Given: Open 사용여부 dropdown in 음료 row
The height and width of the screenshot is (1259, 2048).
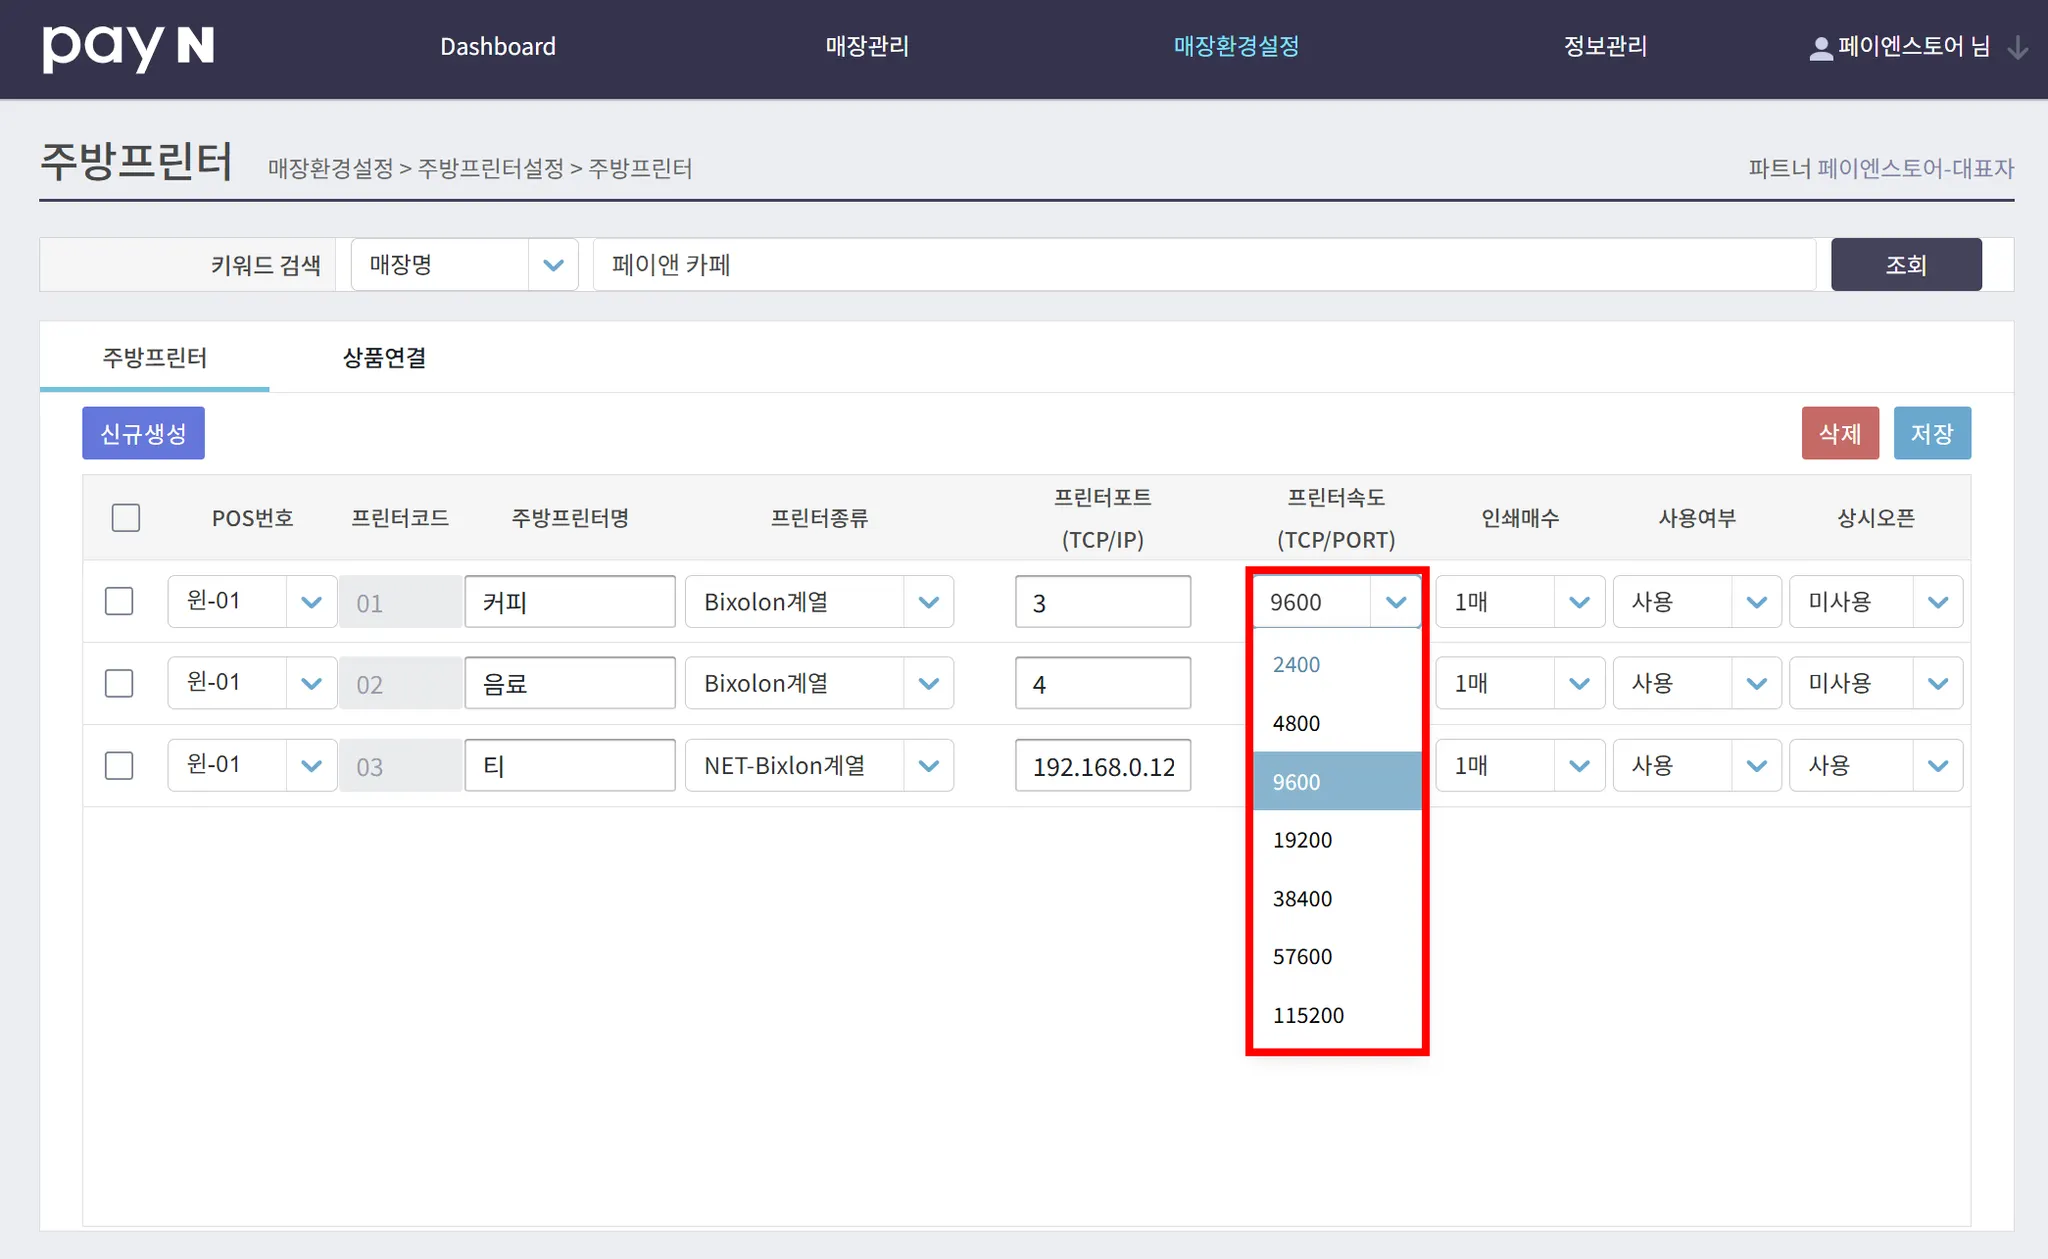Looking at the screenshot, I should coord(1756,684).
